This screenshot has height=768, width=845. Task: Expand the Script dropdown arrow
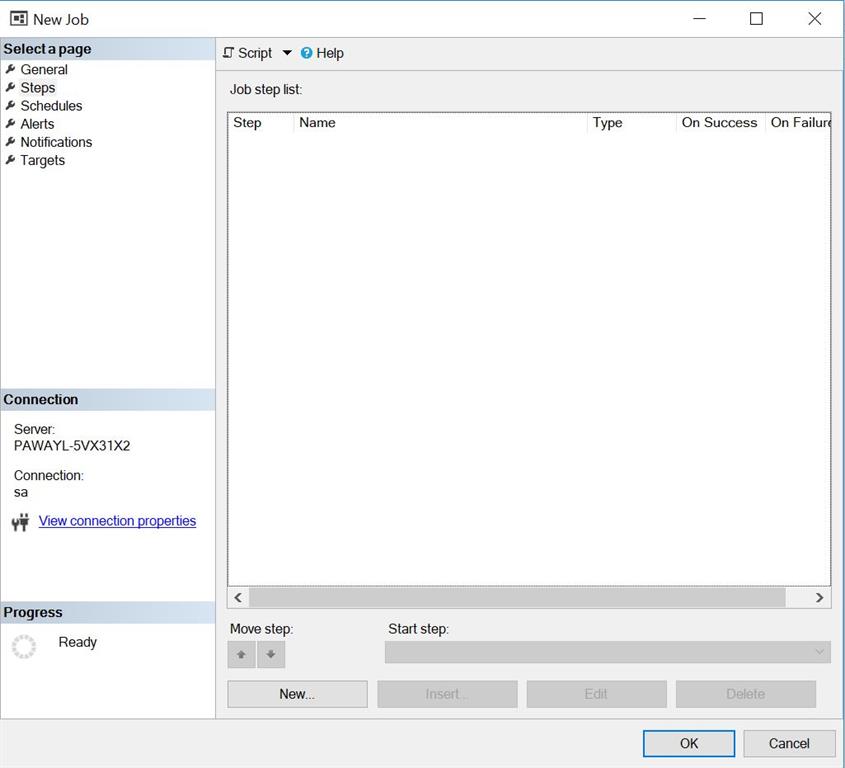[287, 53]
